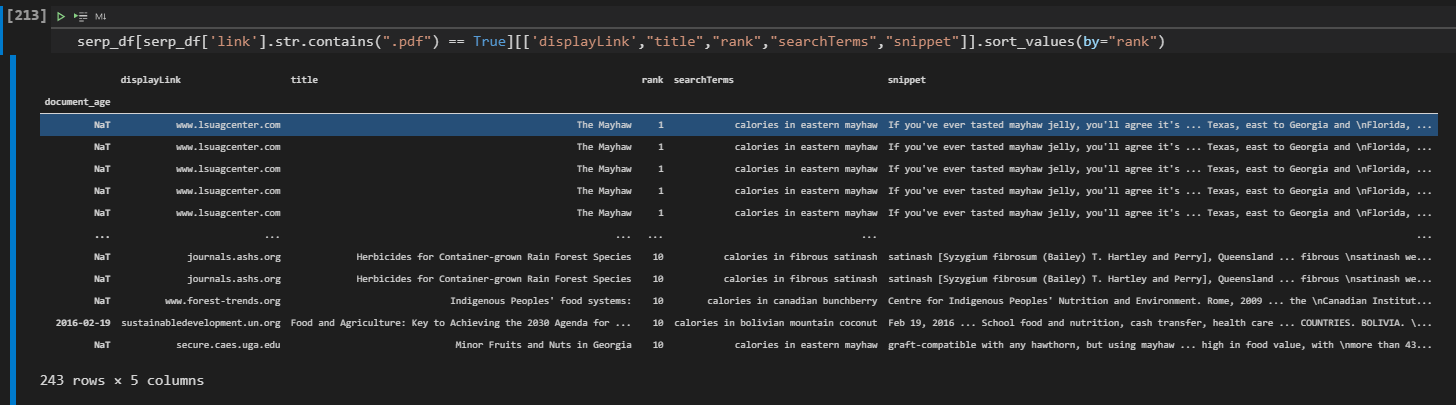Click the 'Minor Fruits and Nuts in Georgia' title
Screen dimensions: 1456x405
point(543,345)
